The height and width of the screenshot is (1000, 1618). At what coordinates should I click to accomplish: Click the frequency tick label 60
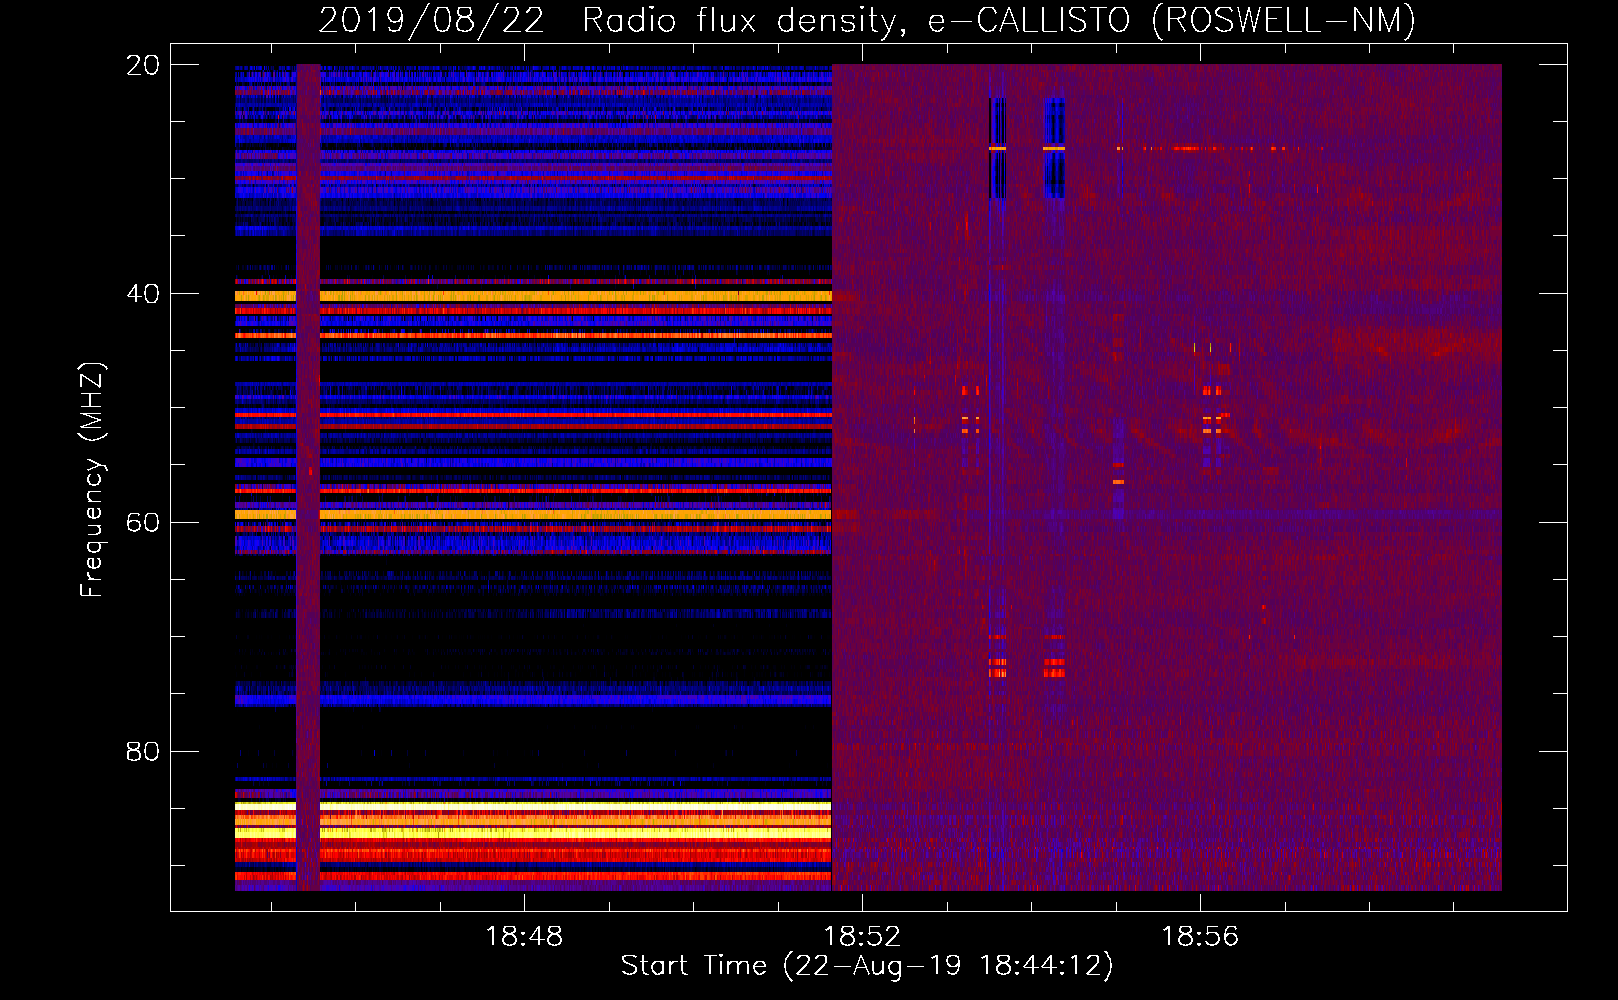[142, 523]
